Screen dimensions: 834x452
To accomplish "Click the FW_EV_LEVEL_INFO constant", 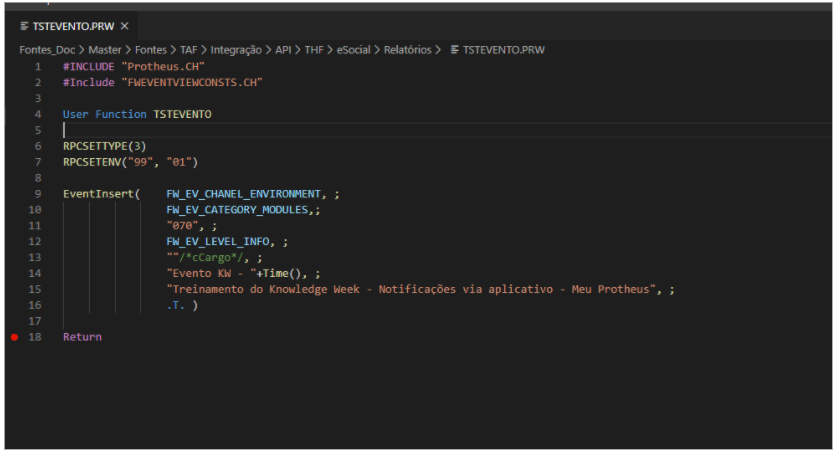I will pos(222,241).
